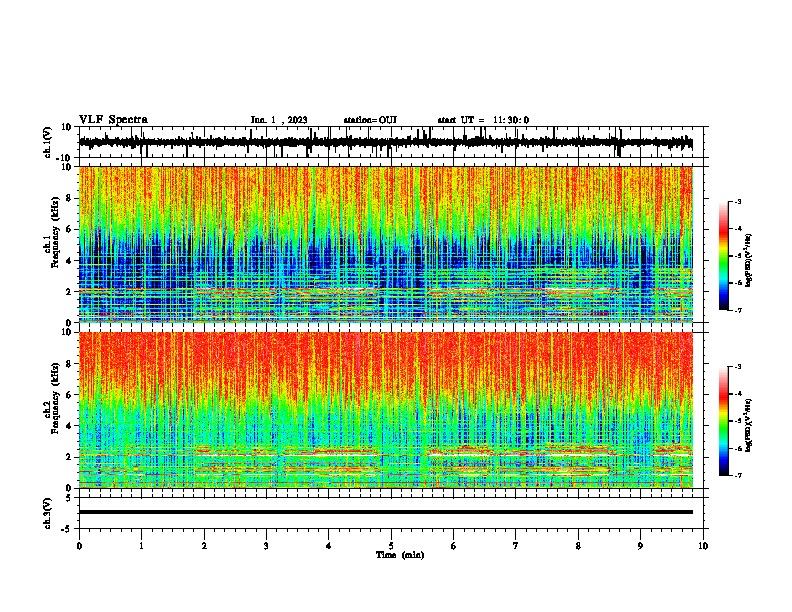Click the '8' kHz tick on ch.2 frequency axis
Viewport: 792px width, 612px height.
70,364
